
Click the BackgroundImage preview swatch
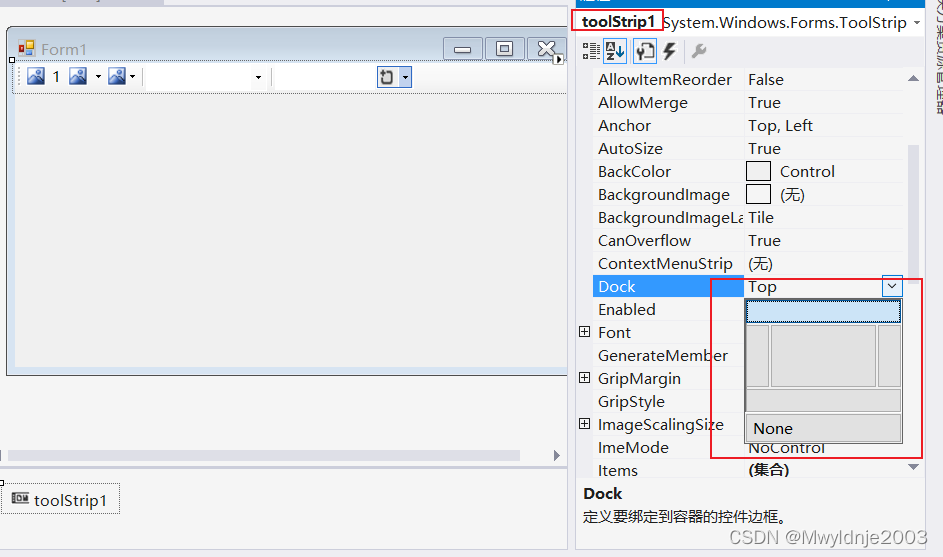pos(758,194)
